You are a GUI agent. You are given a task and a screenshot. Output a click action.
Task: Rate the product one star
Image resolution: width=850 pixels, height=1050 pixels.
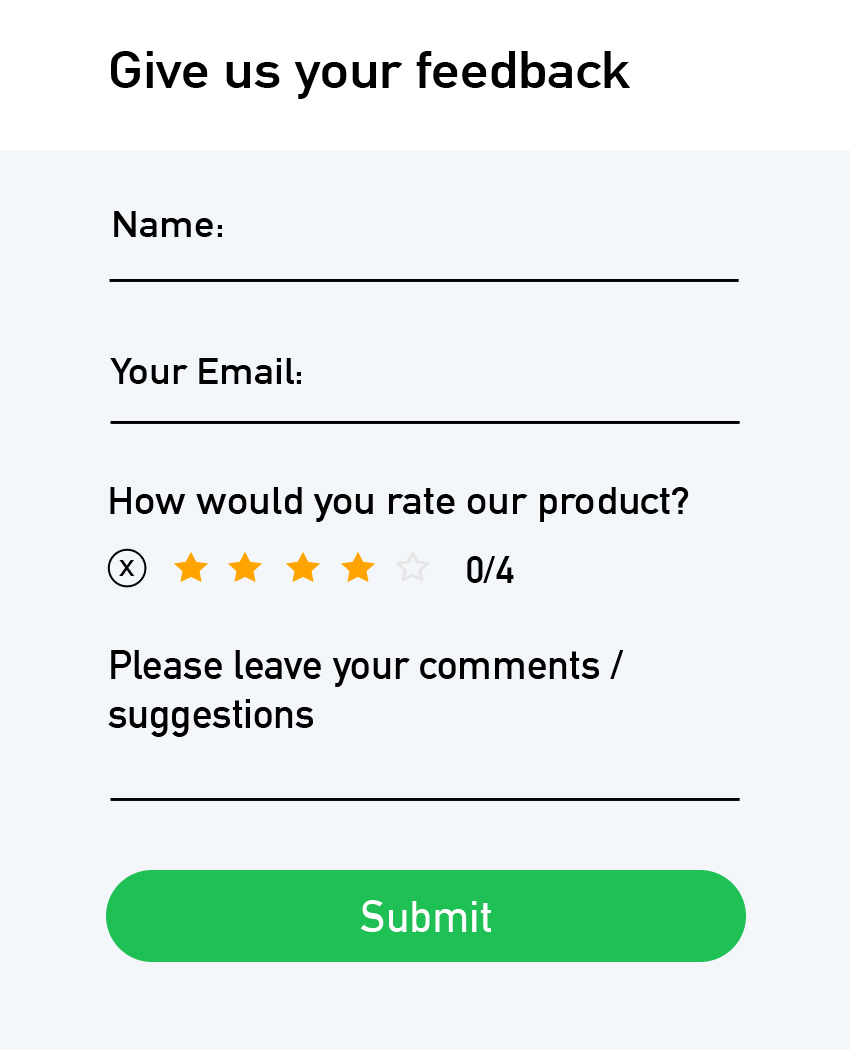(191, 568)
